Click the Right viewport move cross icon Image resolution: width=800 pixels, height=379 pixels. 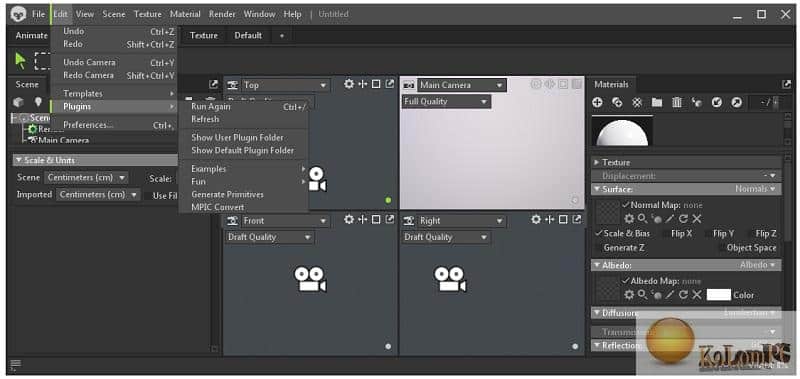549,219
